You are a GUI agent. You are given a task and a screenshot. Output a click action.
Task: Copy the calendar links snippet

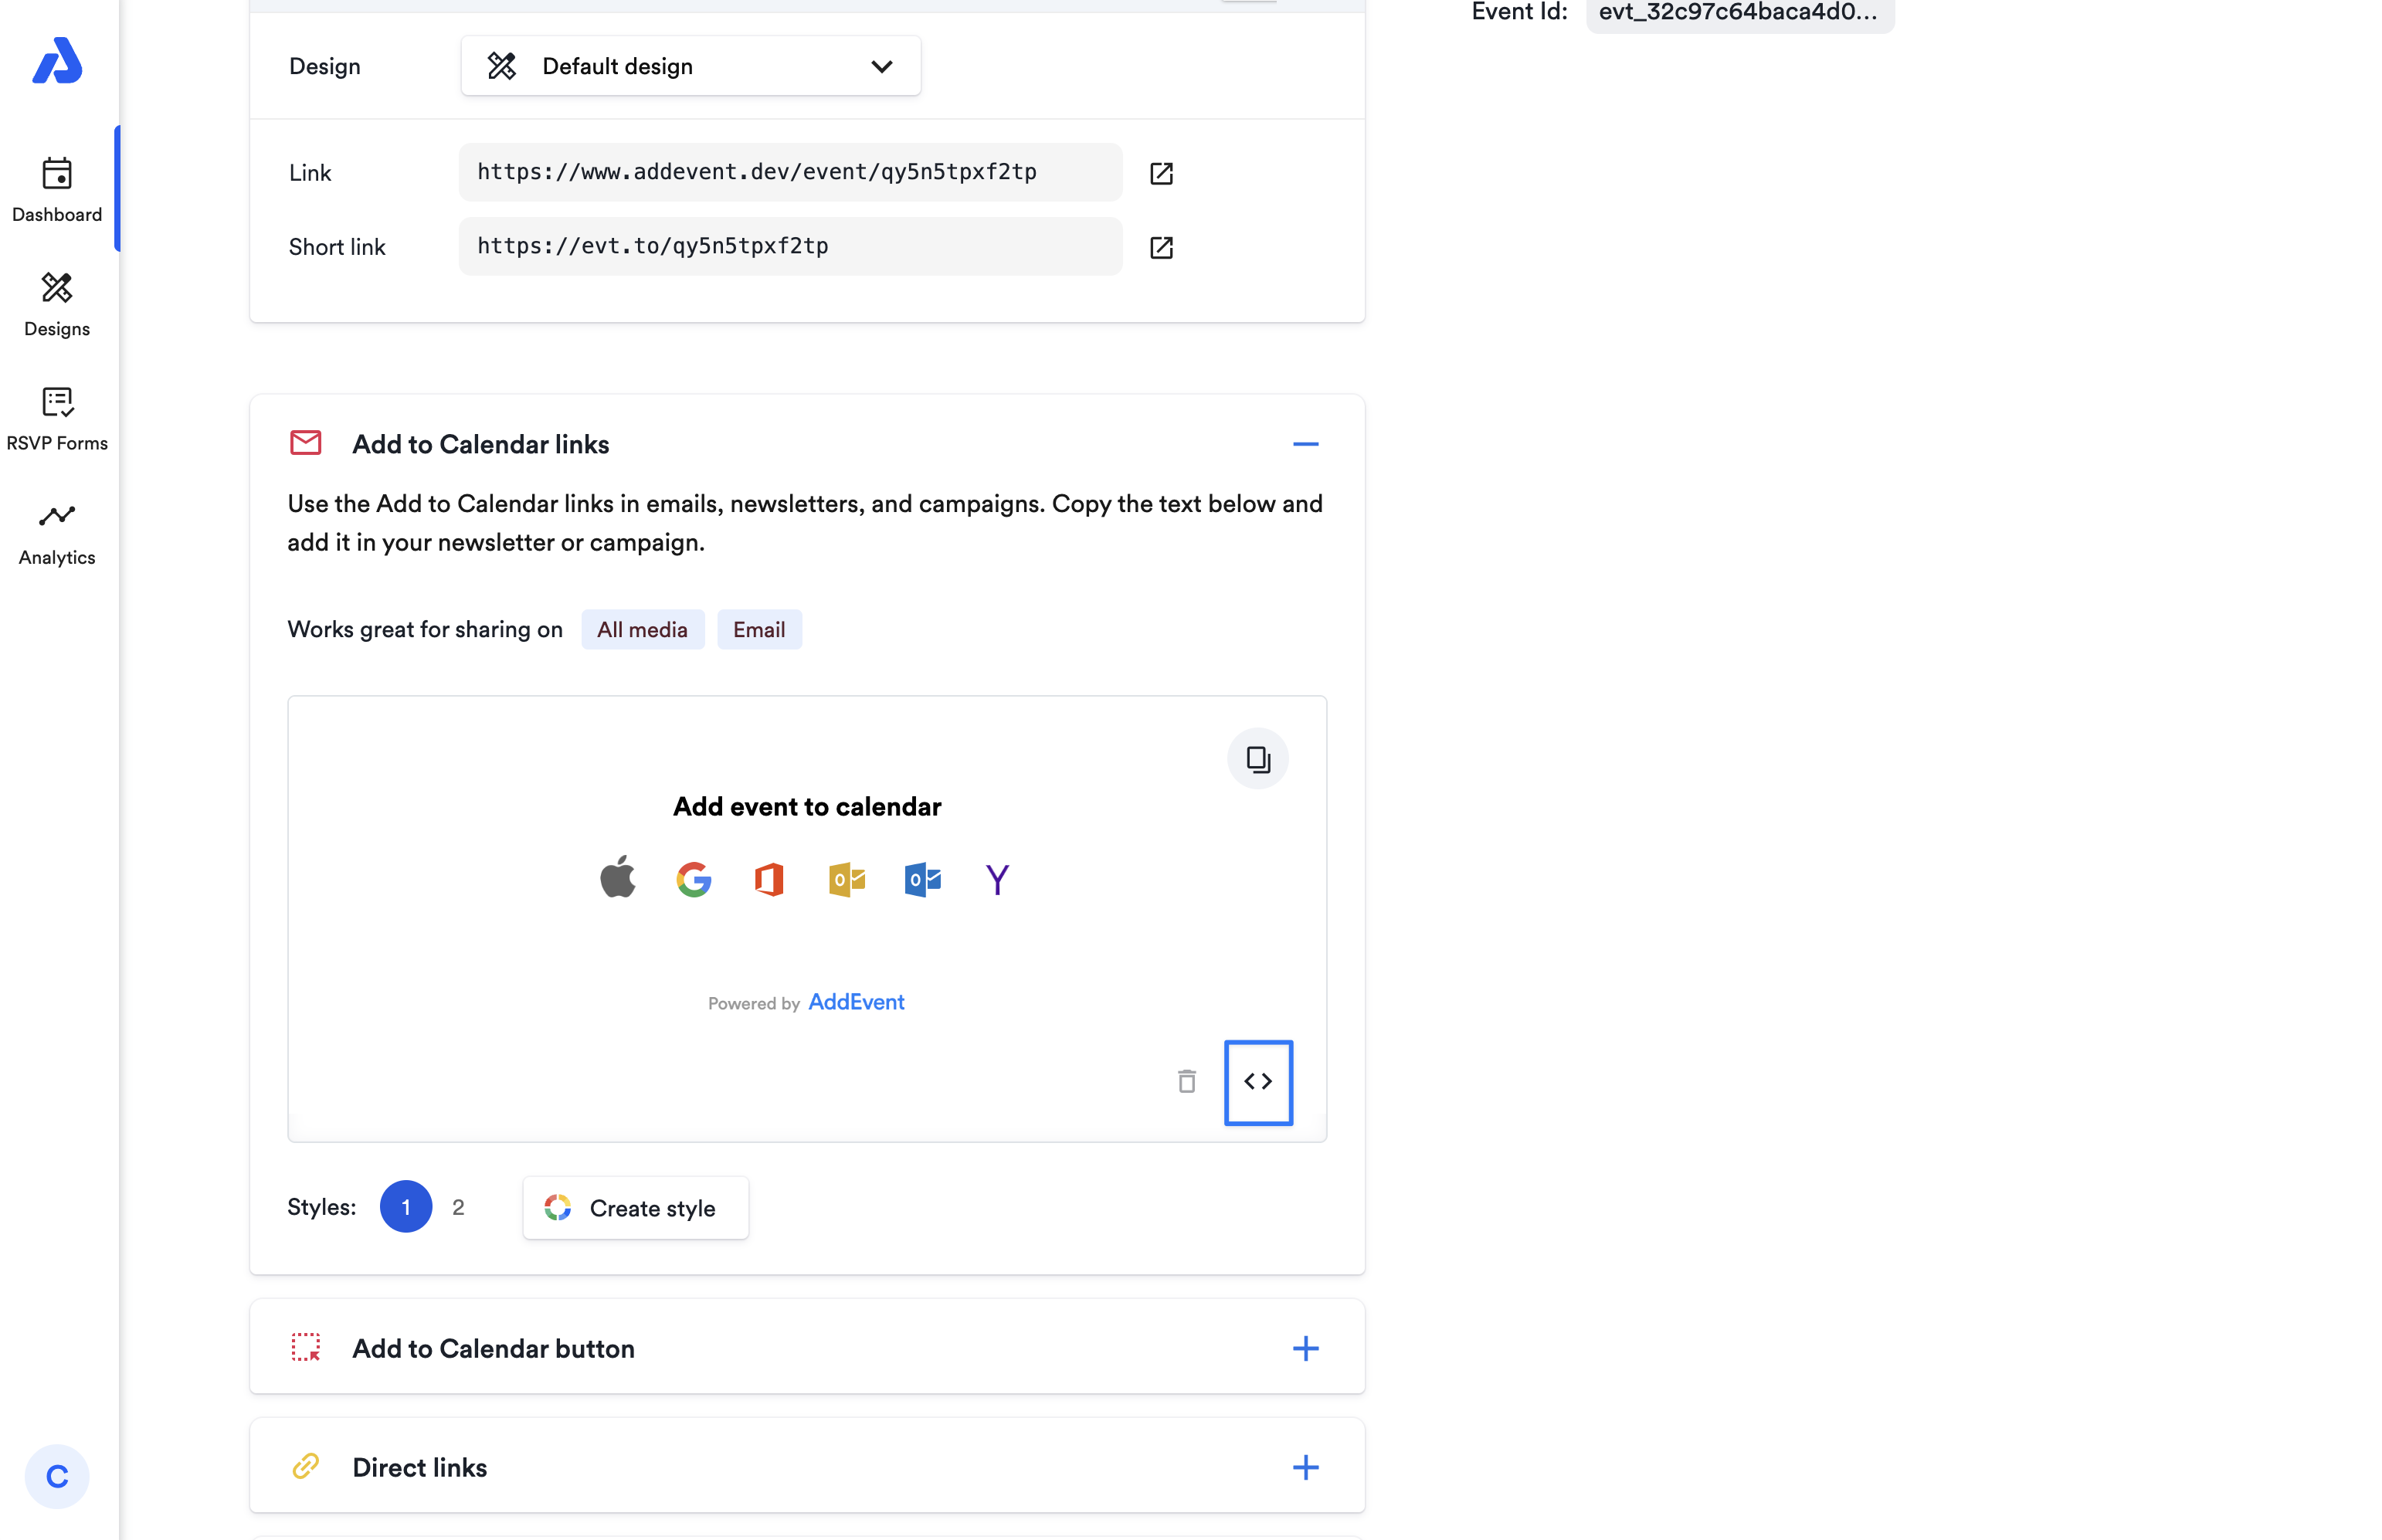click(1257, 759)
